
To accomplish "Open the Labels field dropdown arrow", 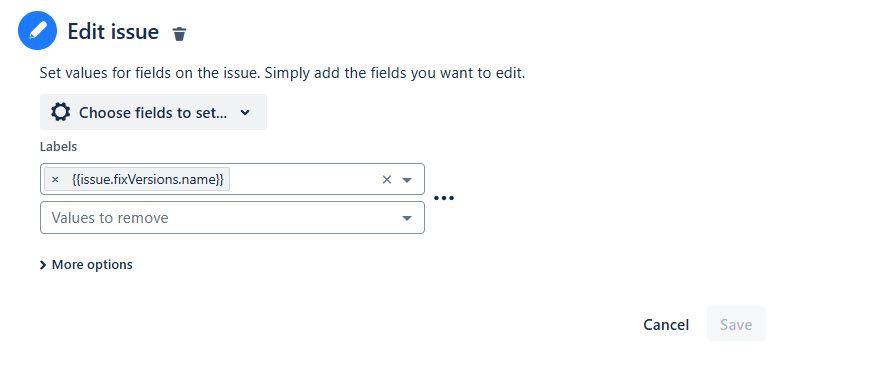I will coord(406,180).
